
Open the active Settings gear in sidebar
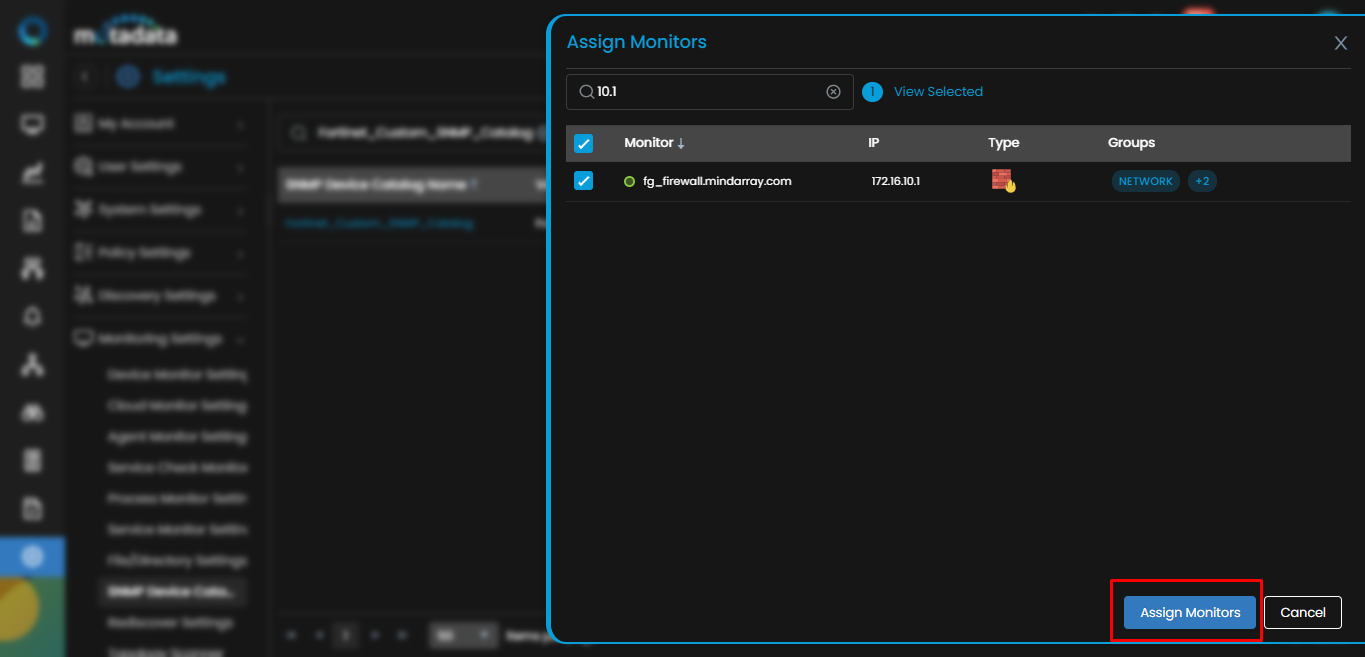point(33,557)
